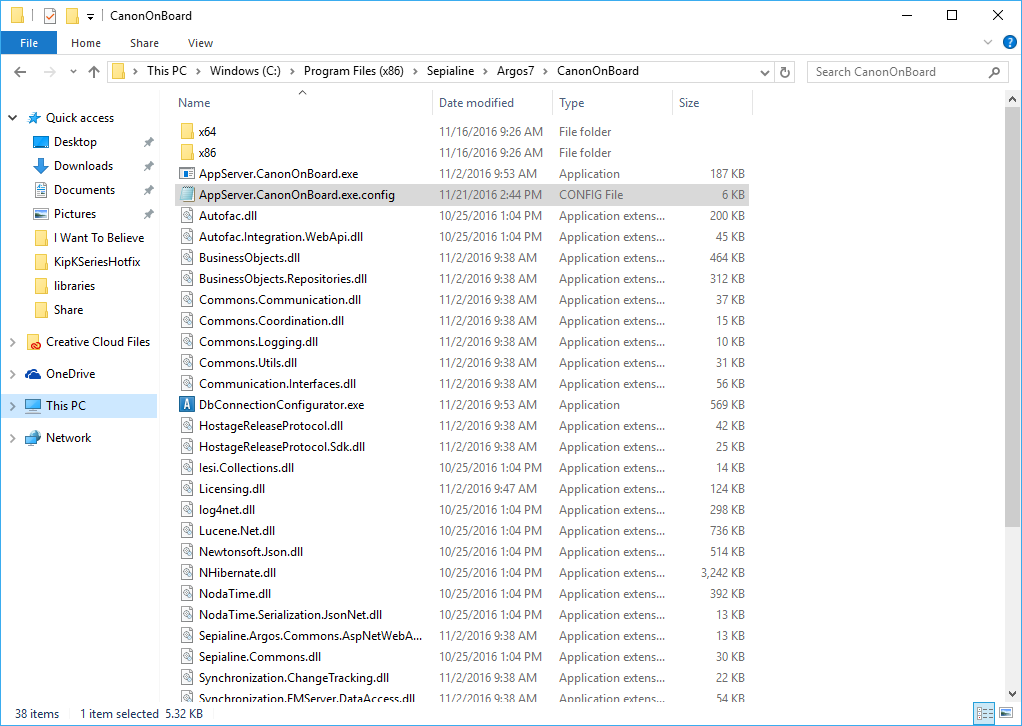Click the Creative Cloud Files icon

pyautogui.click(x=34, y=342)
